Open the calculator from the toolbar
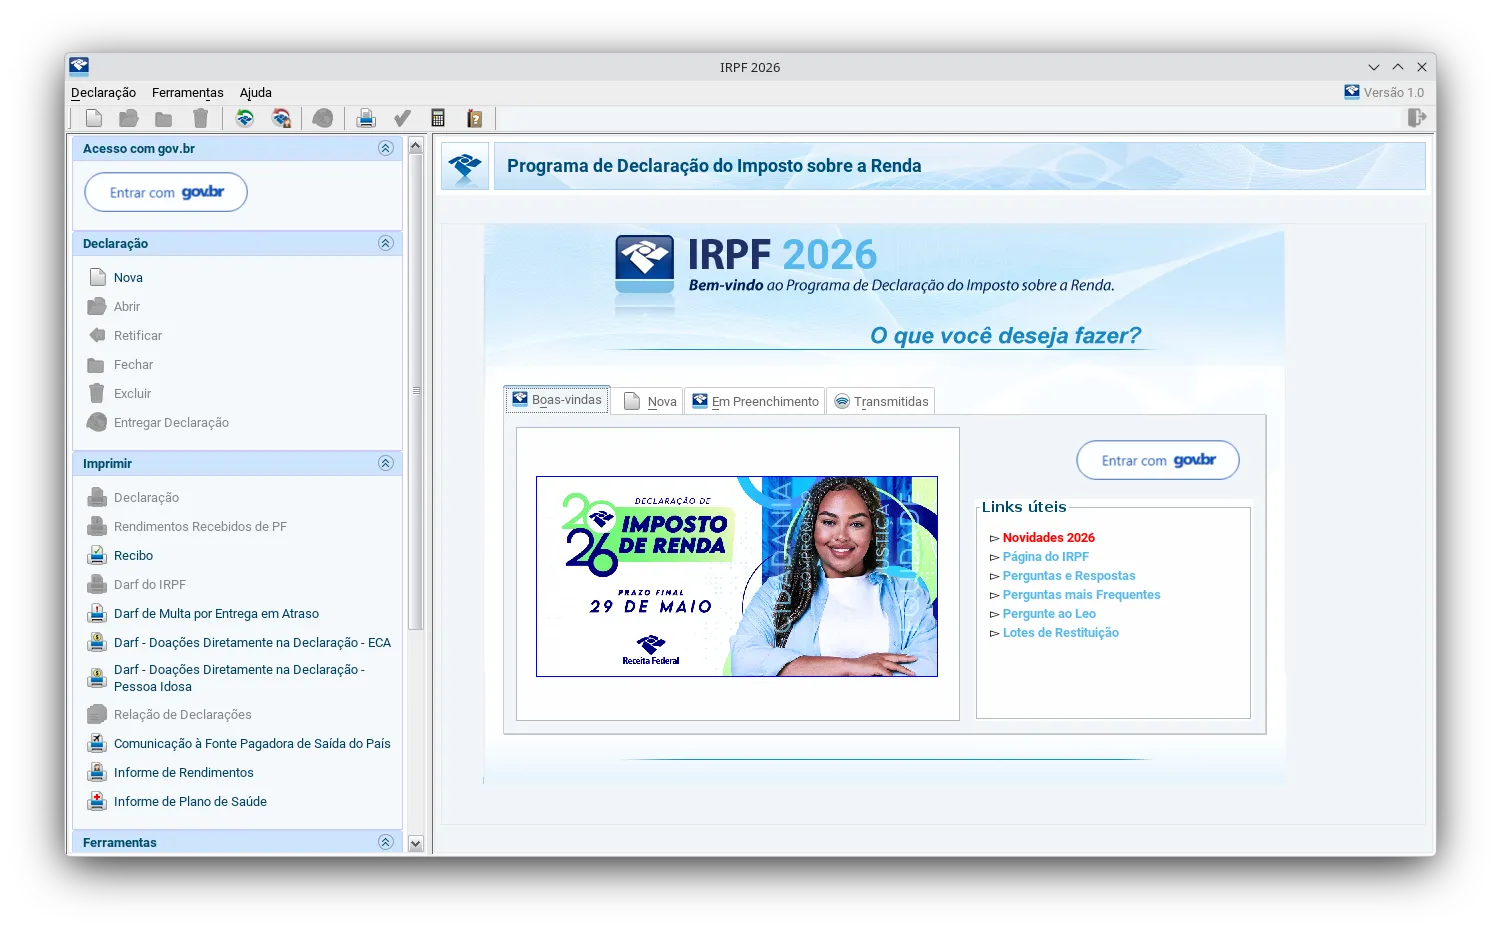Viewport: 1501px width, 933px height. (438, 118)
